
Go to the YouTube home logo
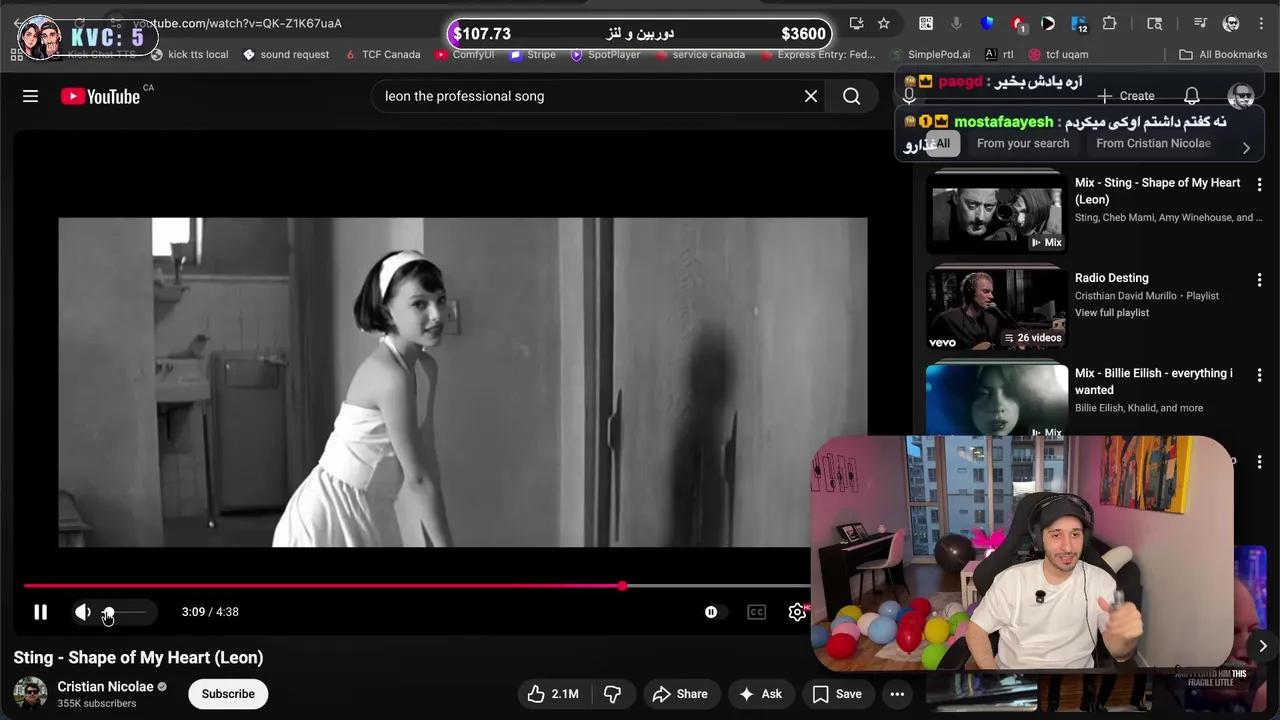coord(100,96)
